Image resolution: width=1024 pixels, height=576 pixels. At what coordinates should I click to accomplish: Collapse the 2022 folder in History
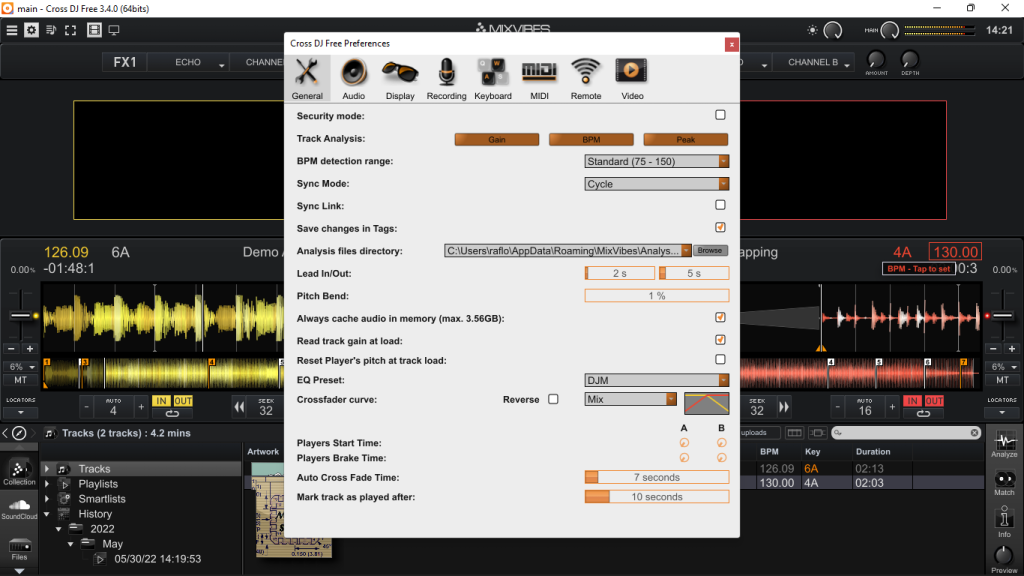click(60, 528)
